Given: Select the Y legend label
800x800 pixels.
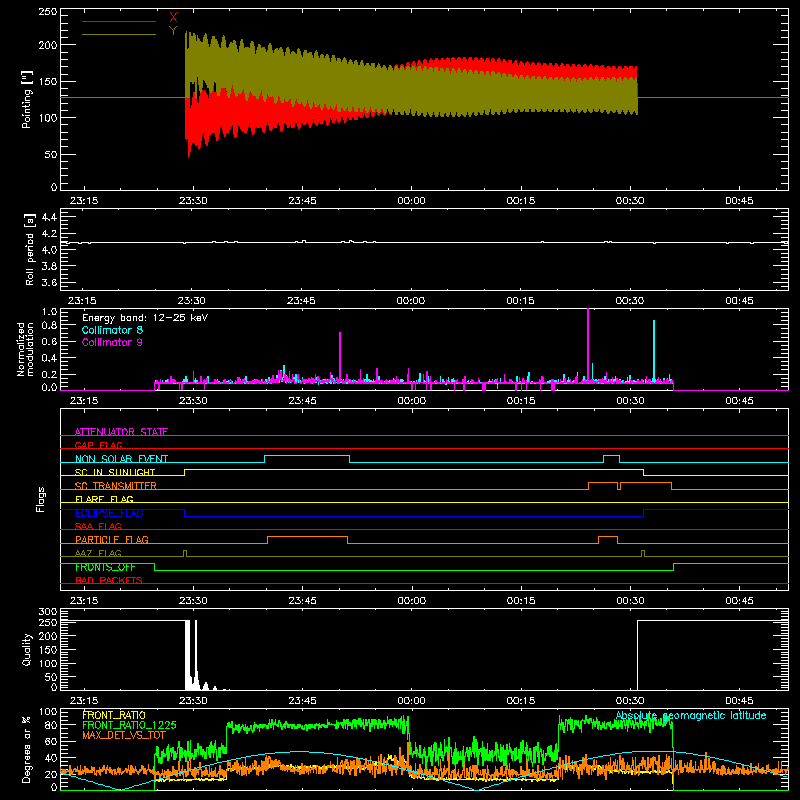Looking at the screenshot, I should [x=173, y=31].
